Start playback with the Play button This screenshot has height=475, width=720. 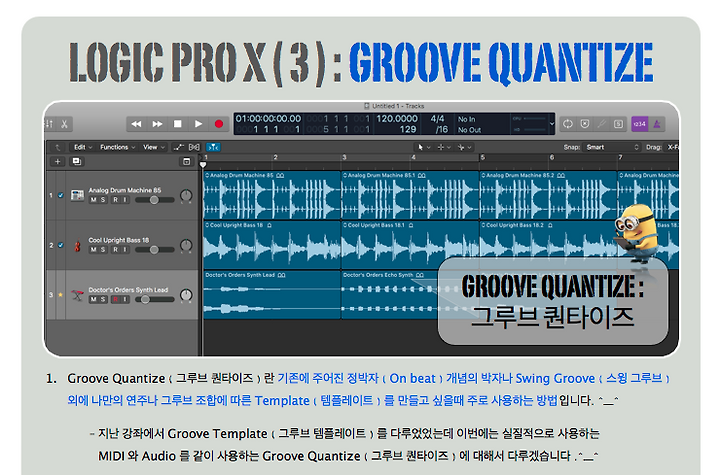tap(198, 124)
